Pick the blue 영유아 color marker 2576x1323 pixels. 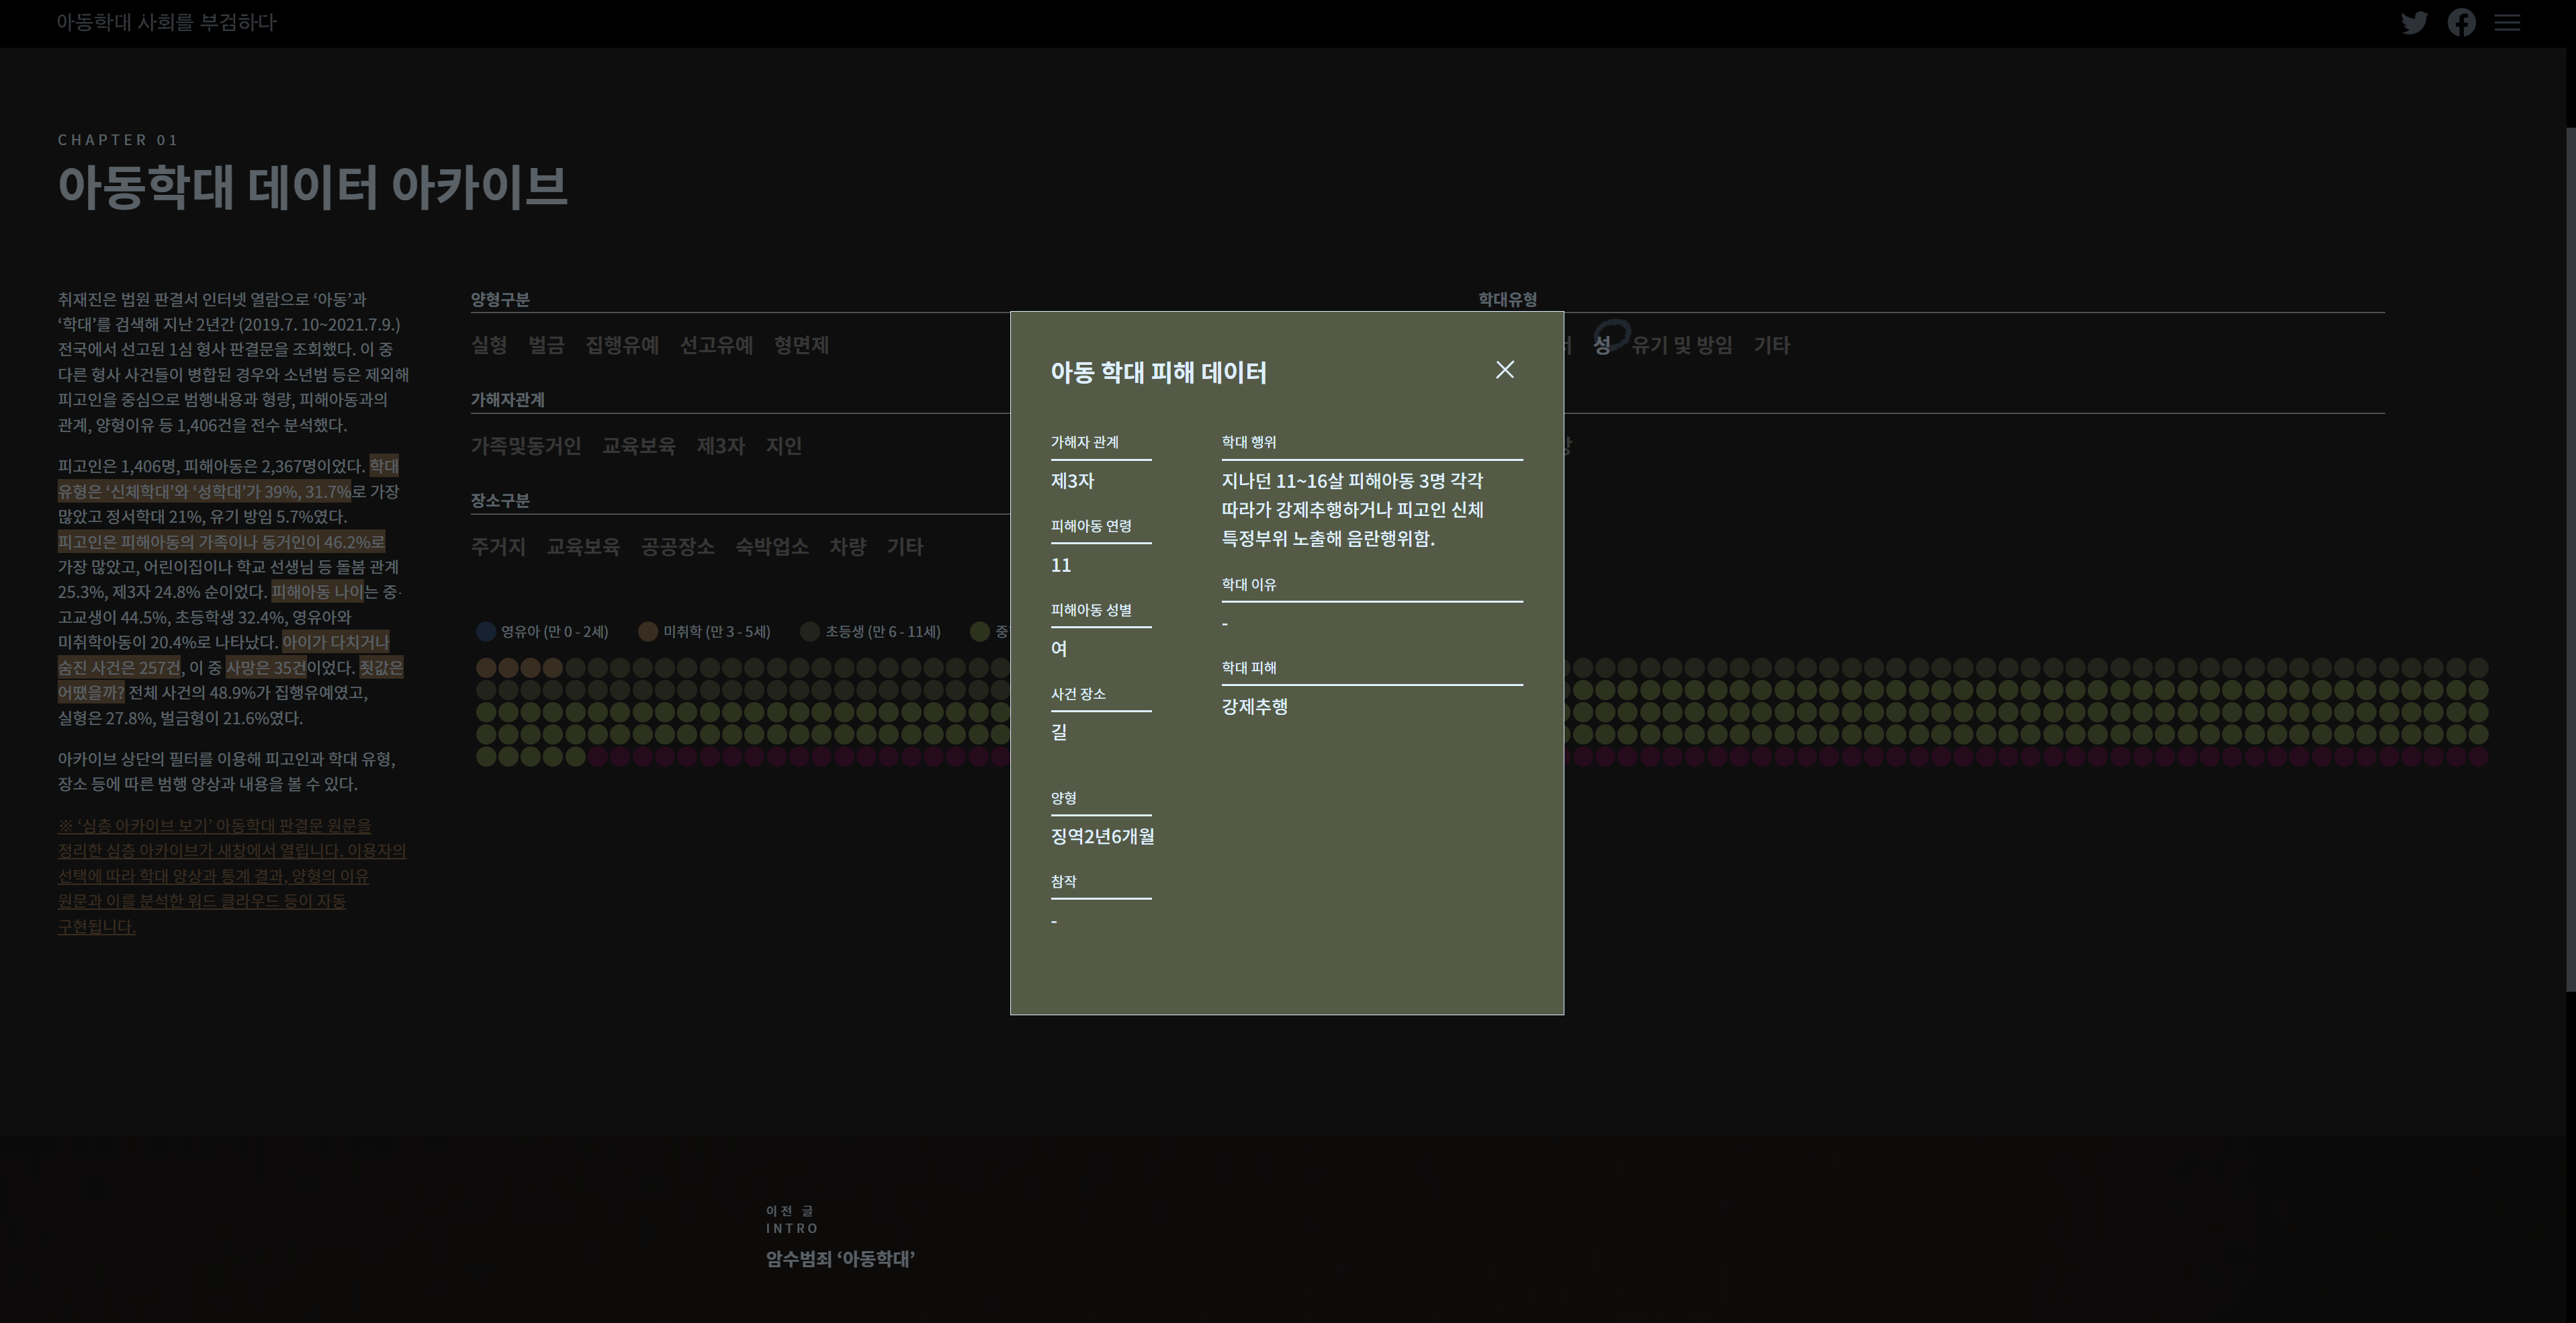pyautogui.click(x=486, y=631)
